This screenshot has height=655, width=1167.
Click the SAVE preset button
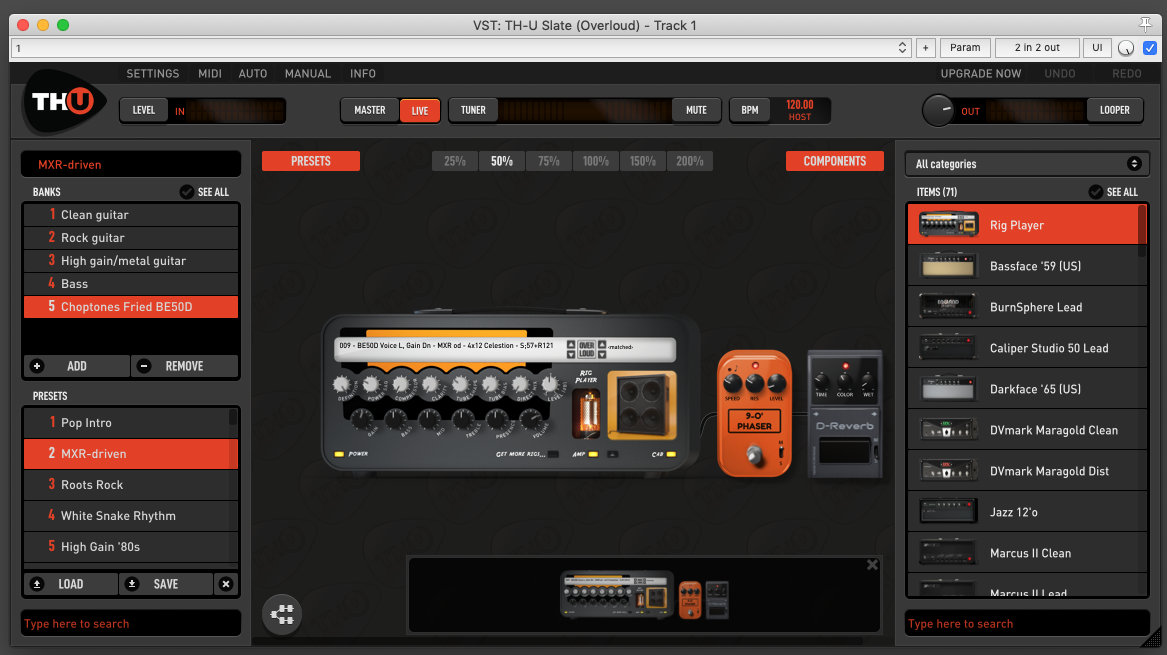pyautogui.click(x=165, y=584)
